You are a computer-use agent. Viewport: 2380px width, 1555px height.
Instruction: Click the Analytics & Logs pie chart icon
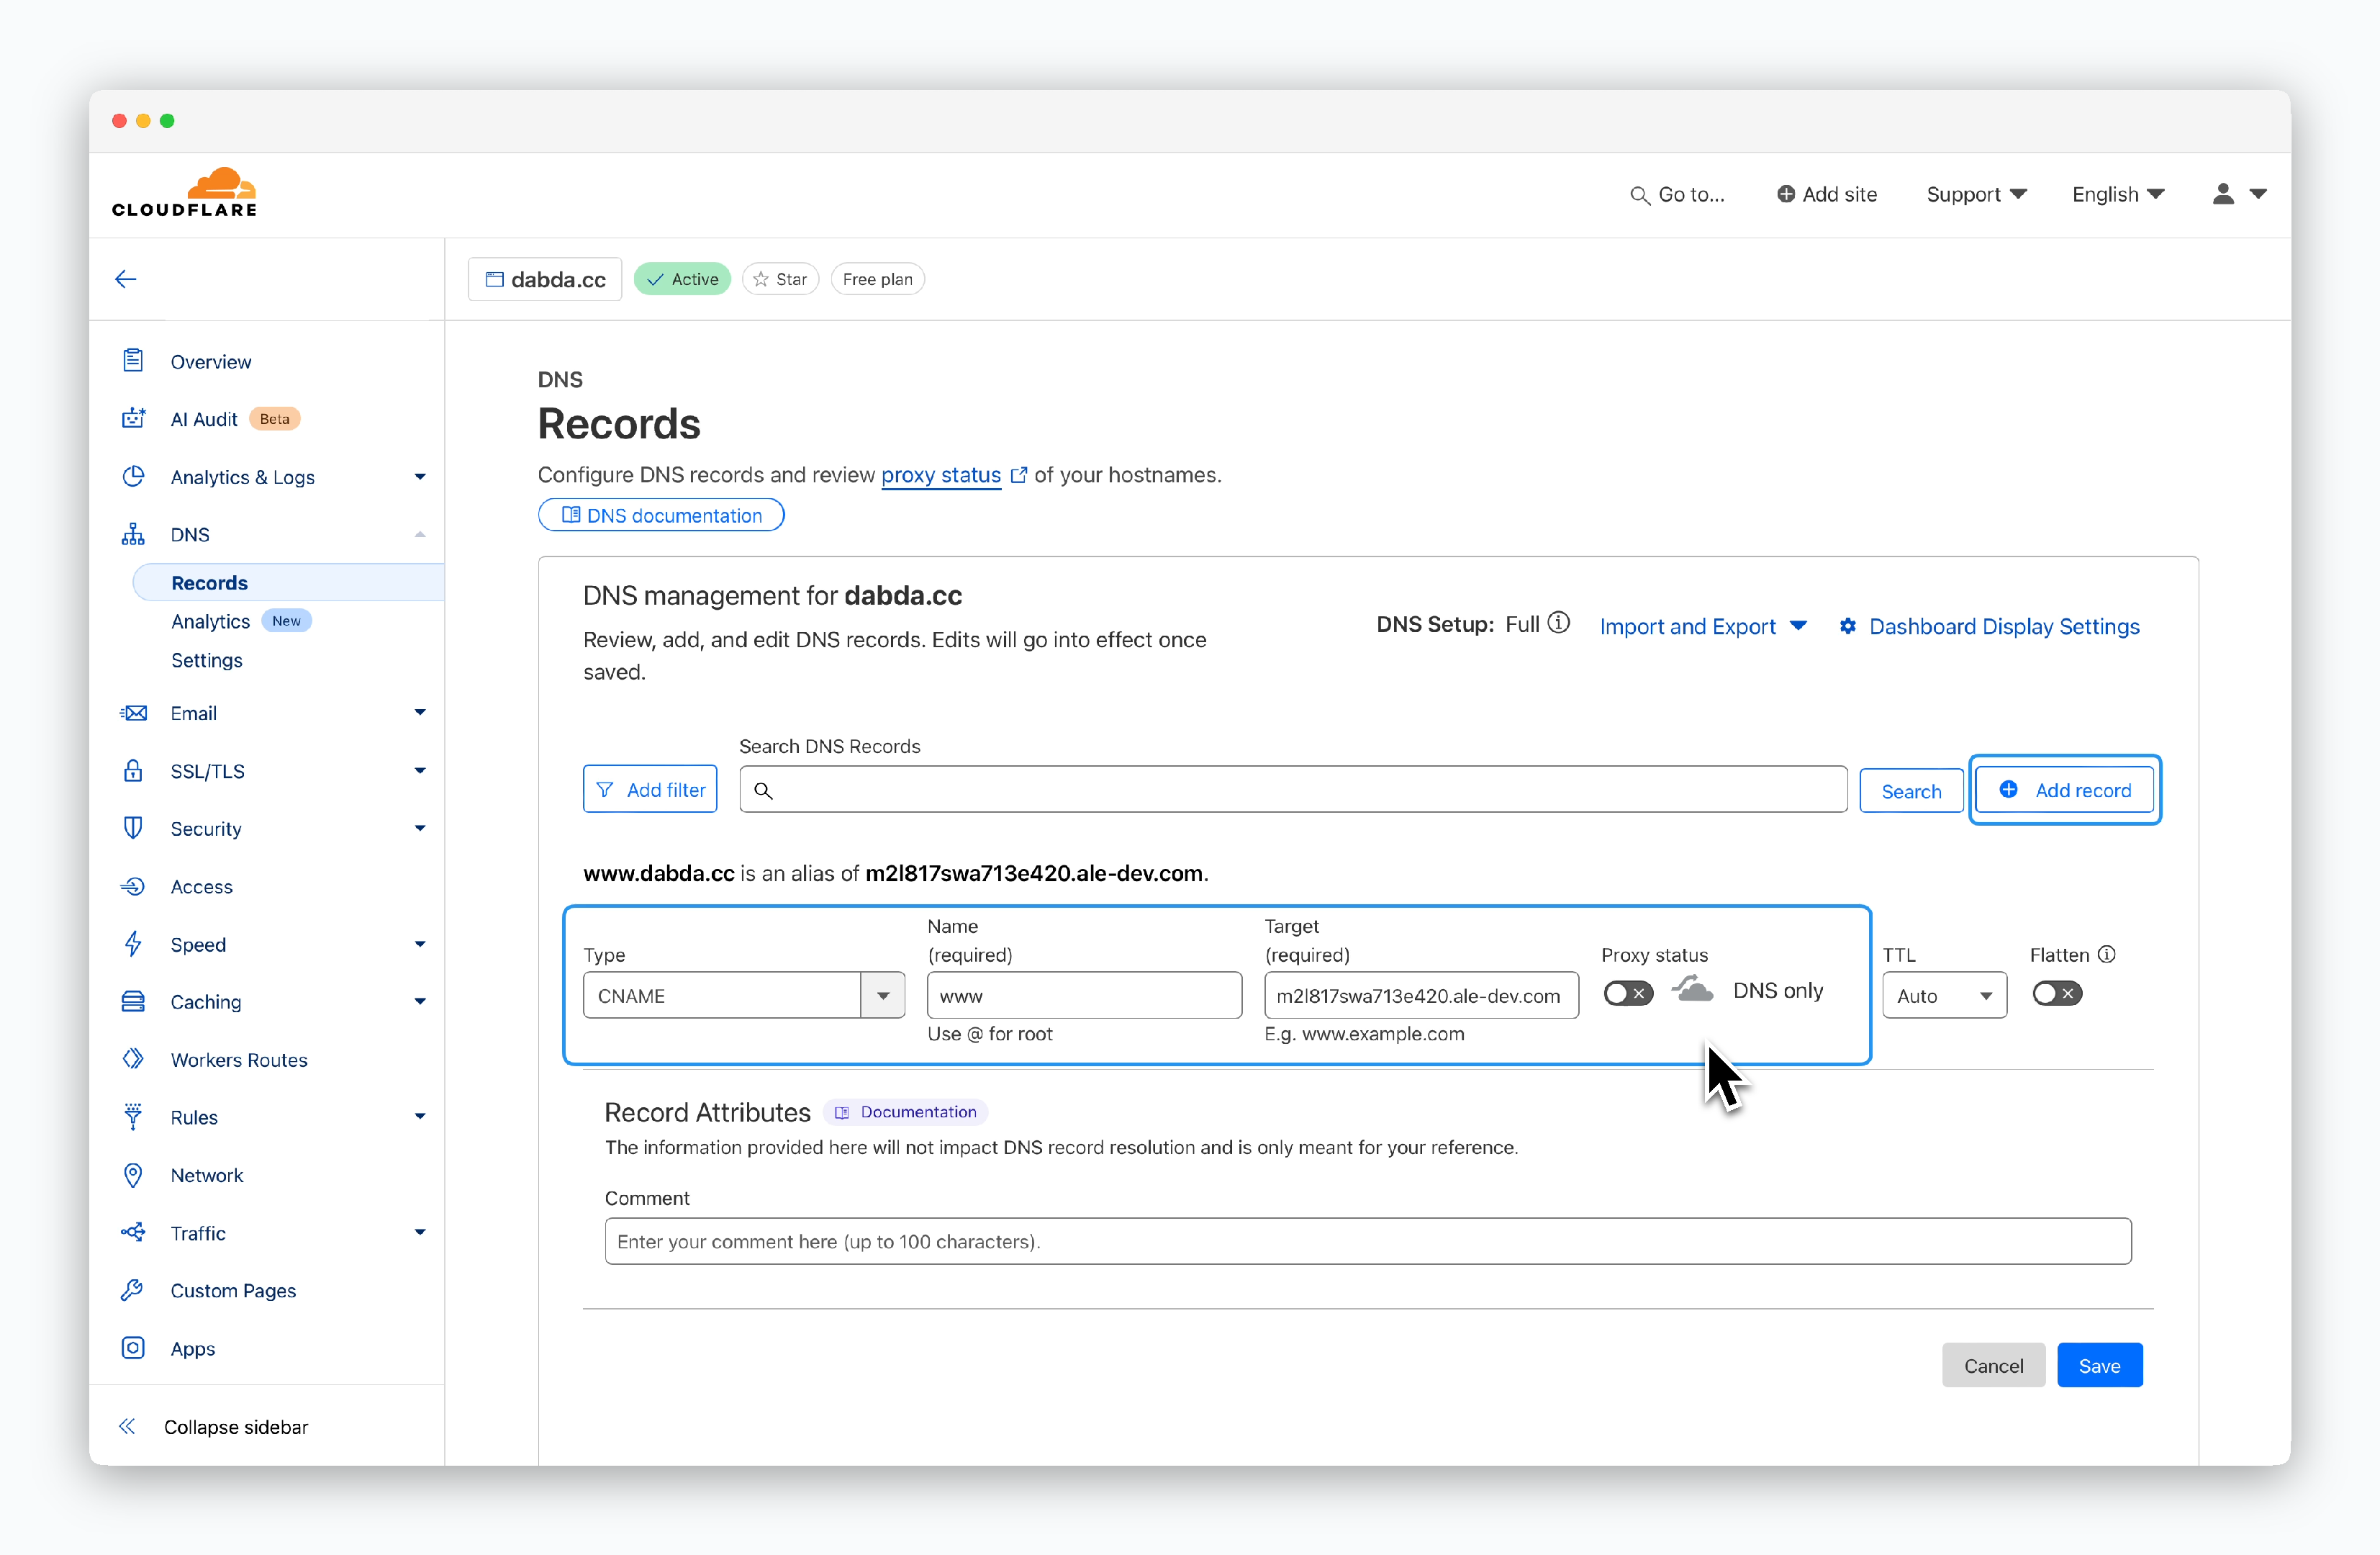(x=133, y=476)
